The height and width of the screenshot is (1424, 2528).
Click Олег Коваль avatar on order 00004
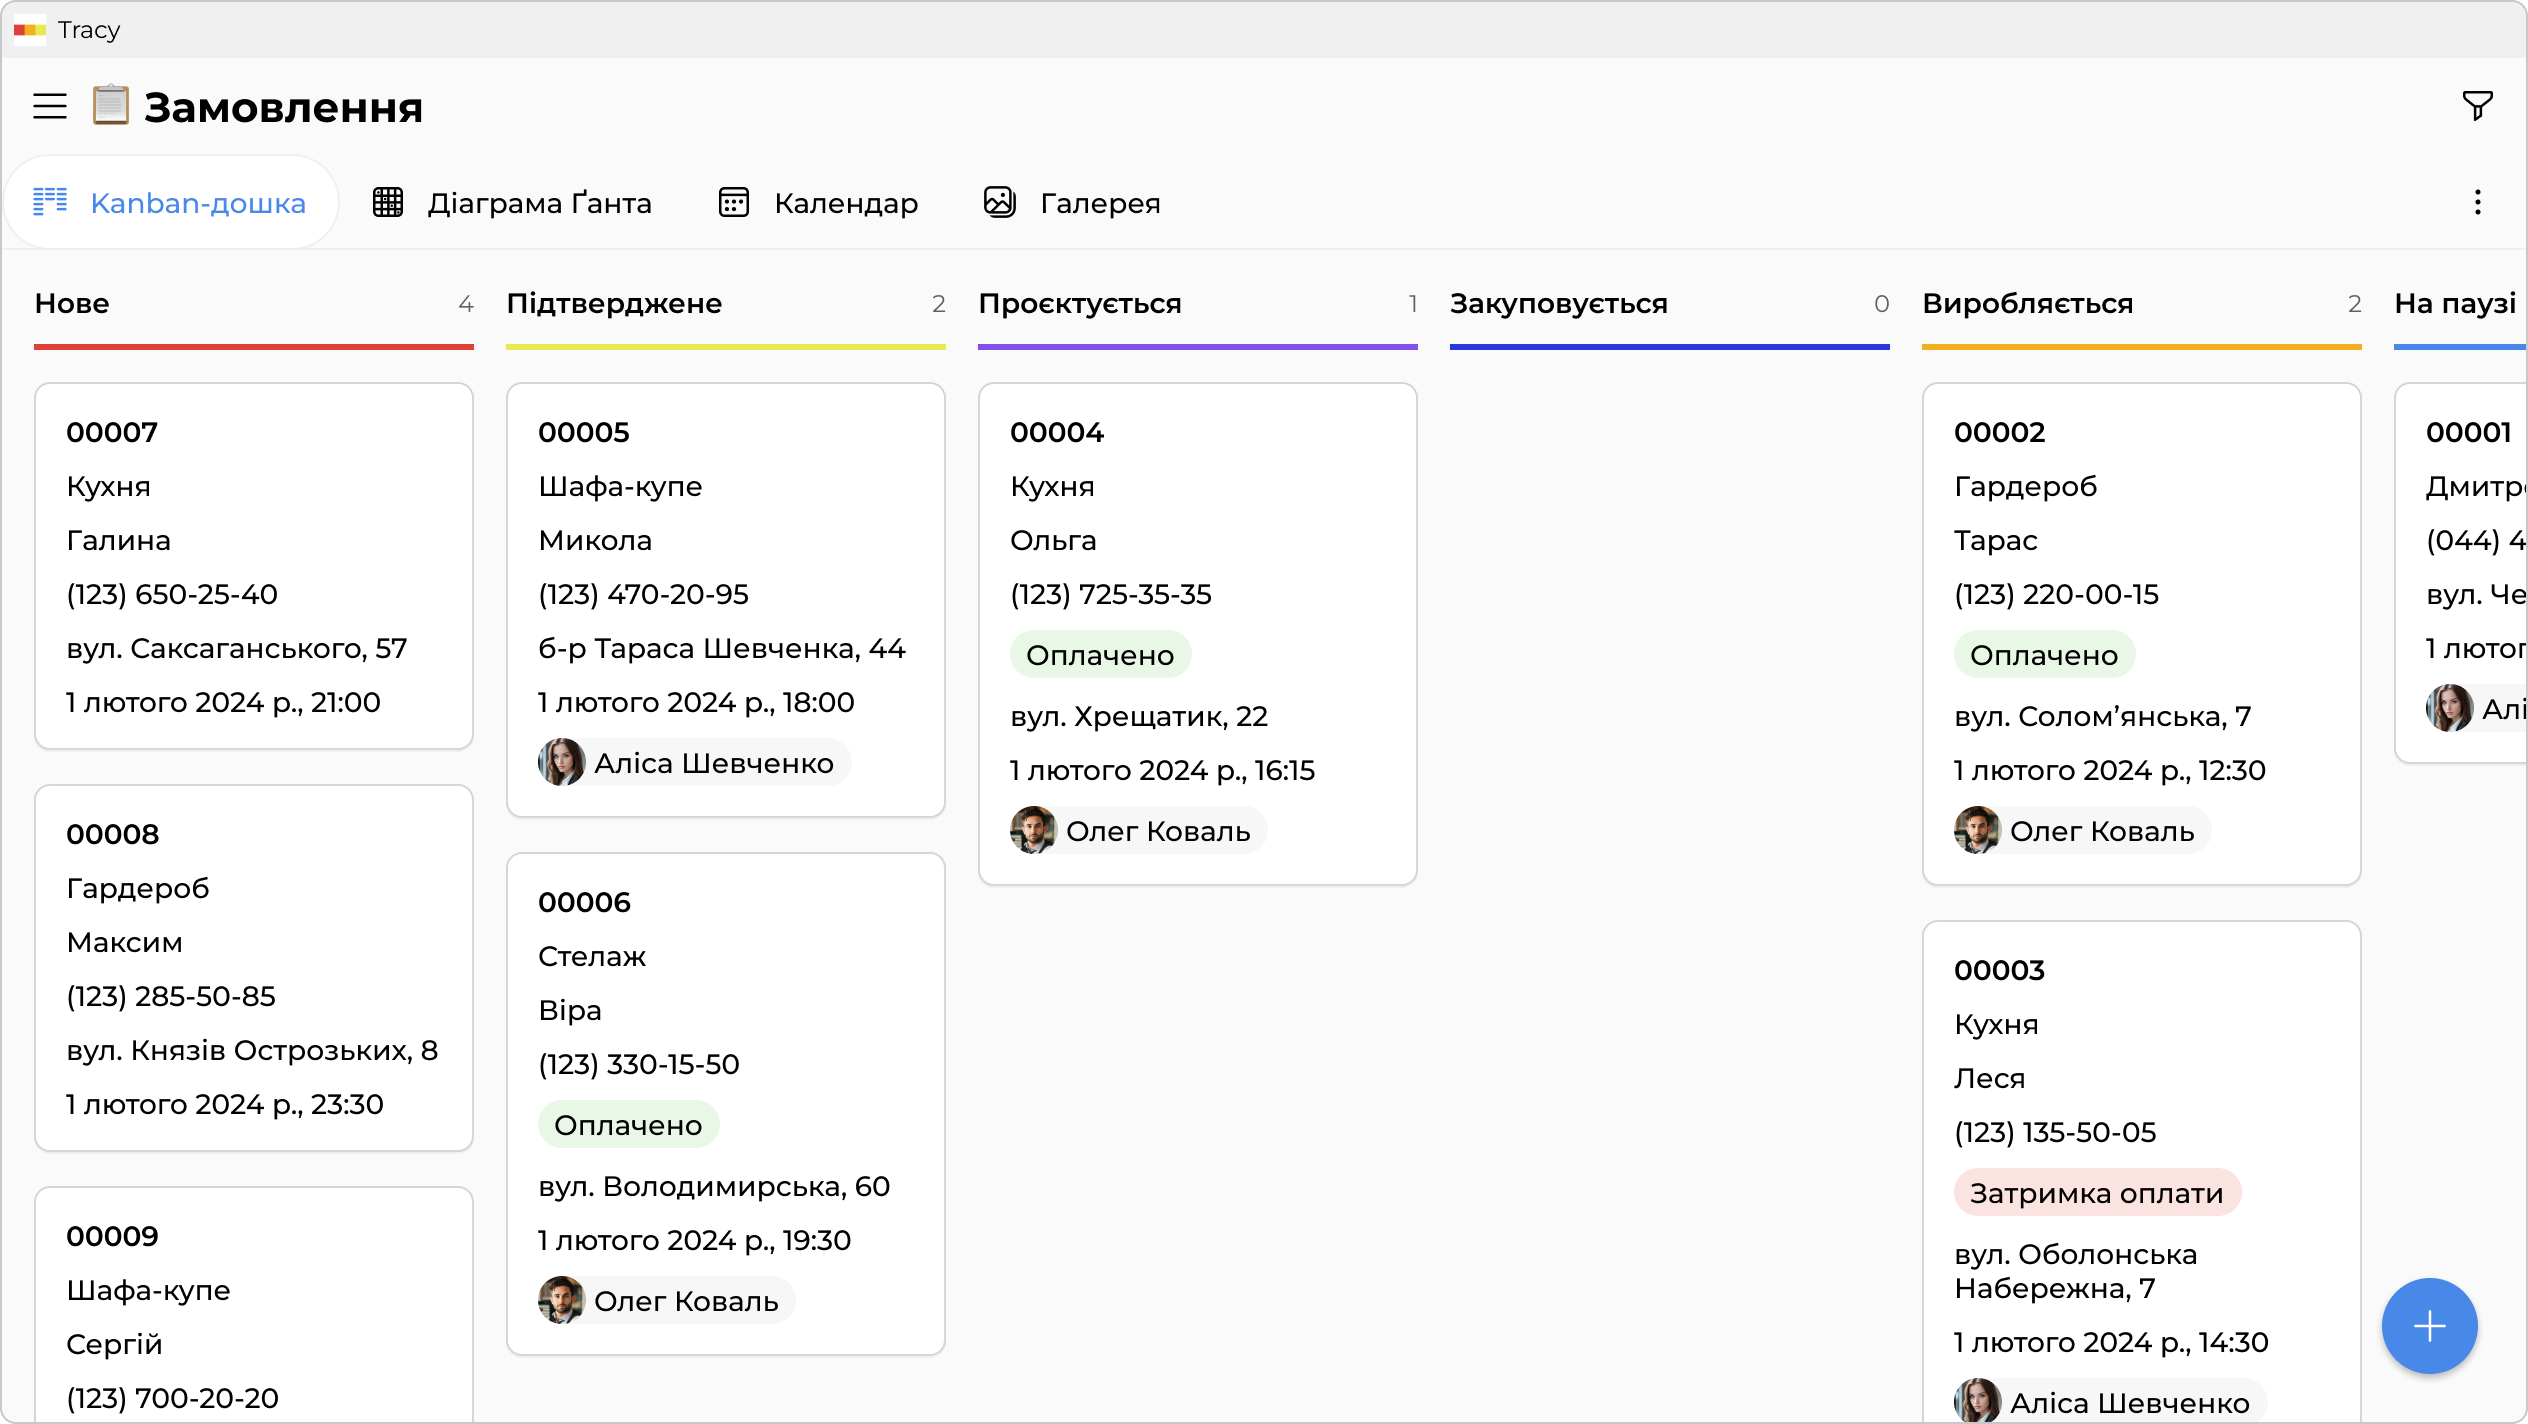point(1034,831)
